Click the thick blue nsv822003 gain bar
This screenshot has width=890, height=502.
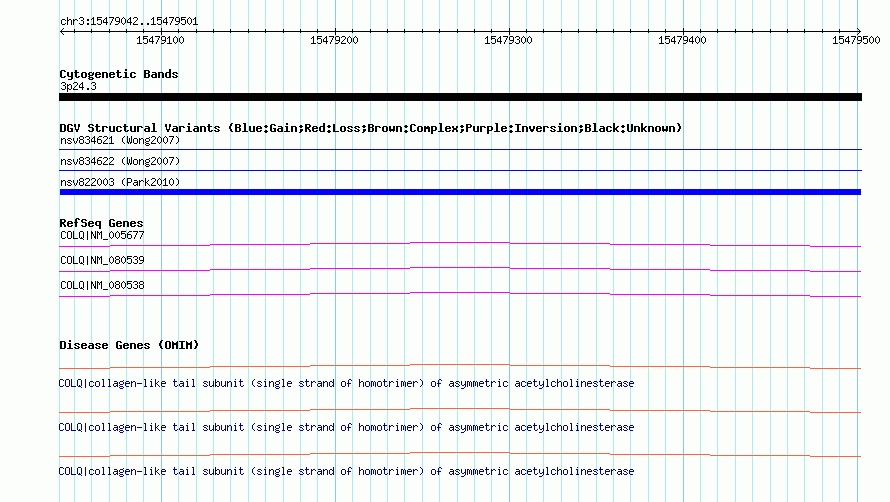(460, 192)
